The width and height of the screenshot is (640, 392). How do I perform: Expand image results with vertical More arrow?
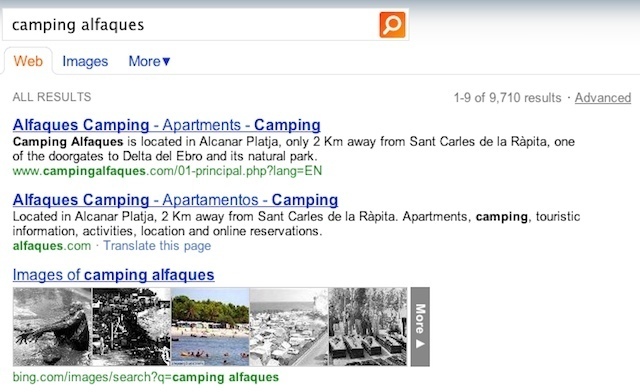pos(420,327)
